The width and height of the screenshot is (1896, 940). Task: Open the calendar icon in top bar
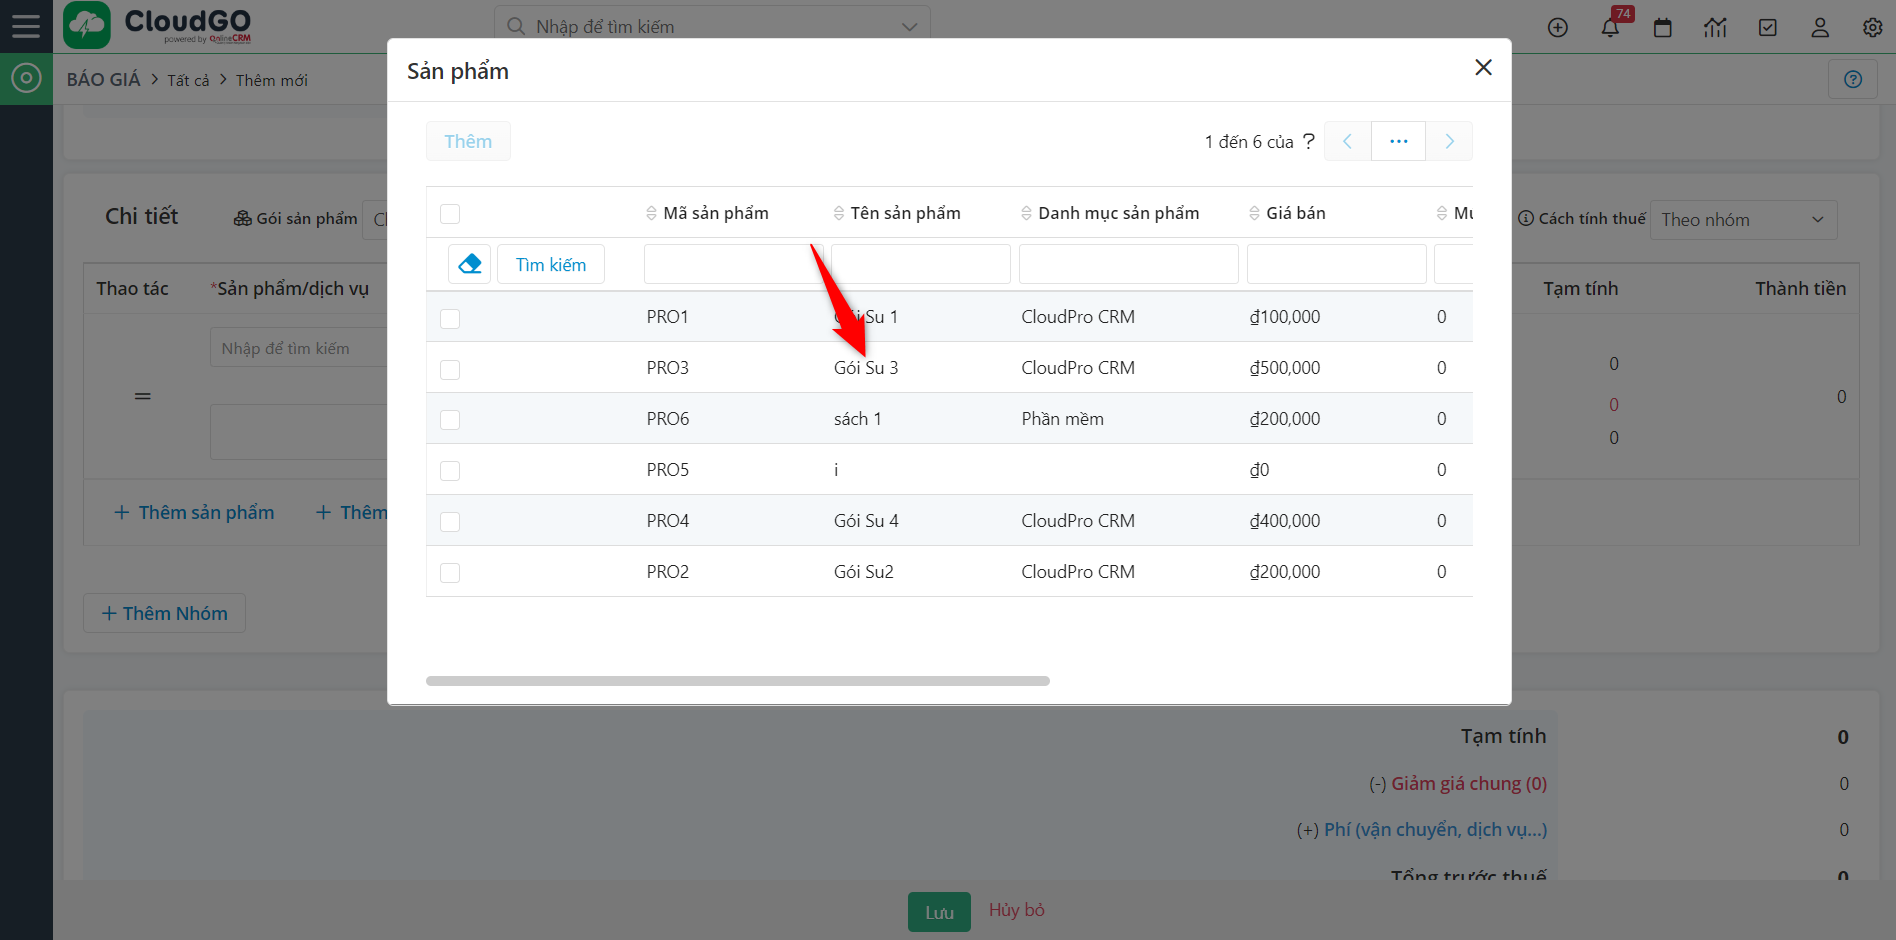pyautogui.click(x=1663, y=27)
